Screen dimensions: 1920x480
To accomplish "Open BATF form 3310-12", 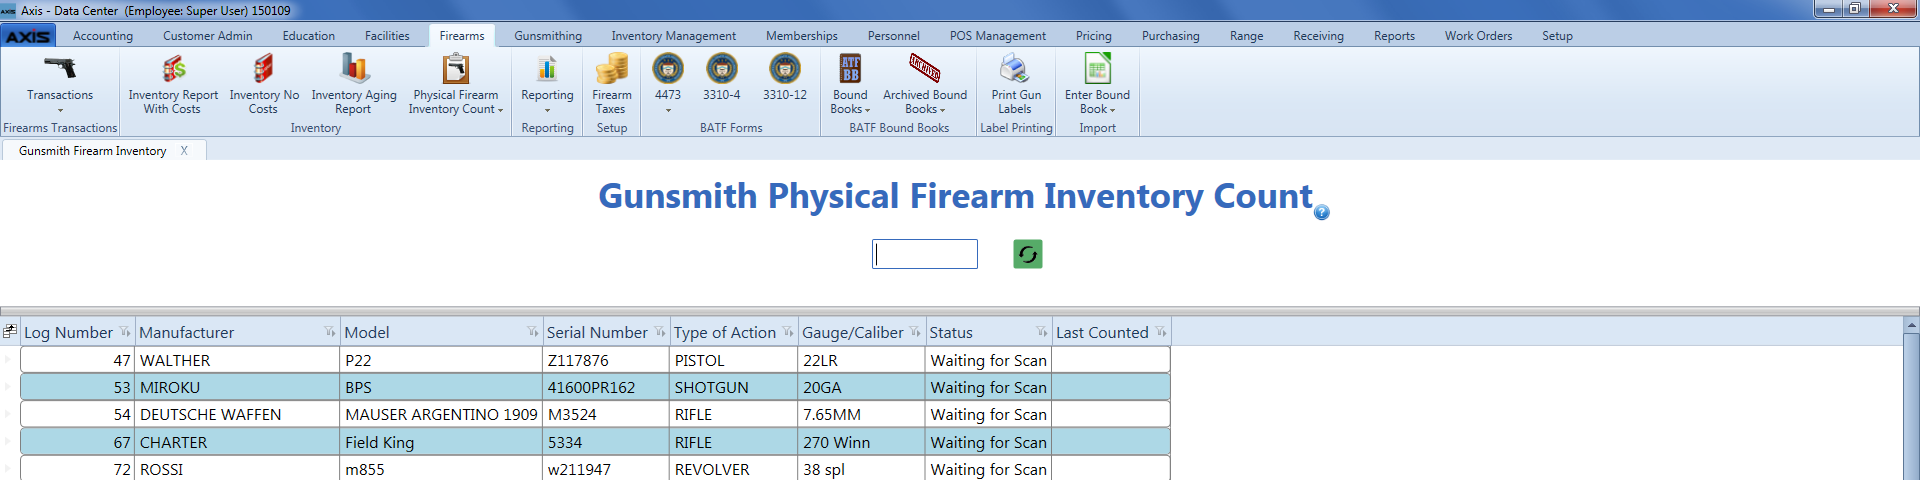I will coord(785,78).
